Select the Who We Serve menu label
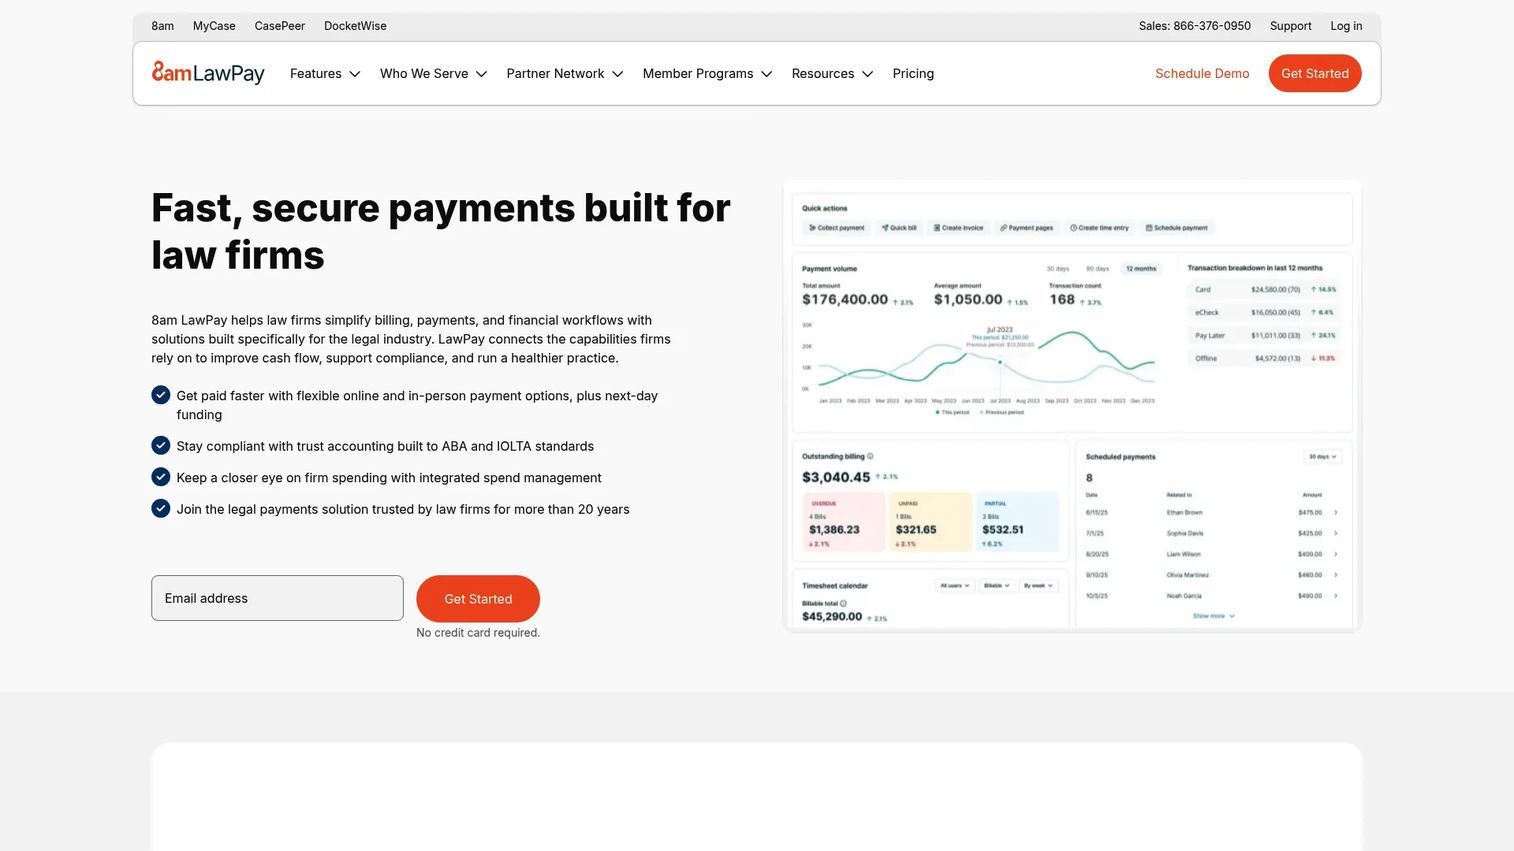1514x851 pixels. [424, 74]
